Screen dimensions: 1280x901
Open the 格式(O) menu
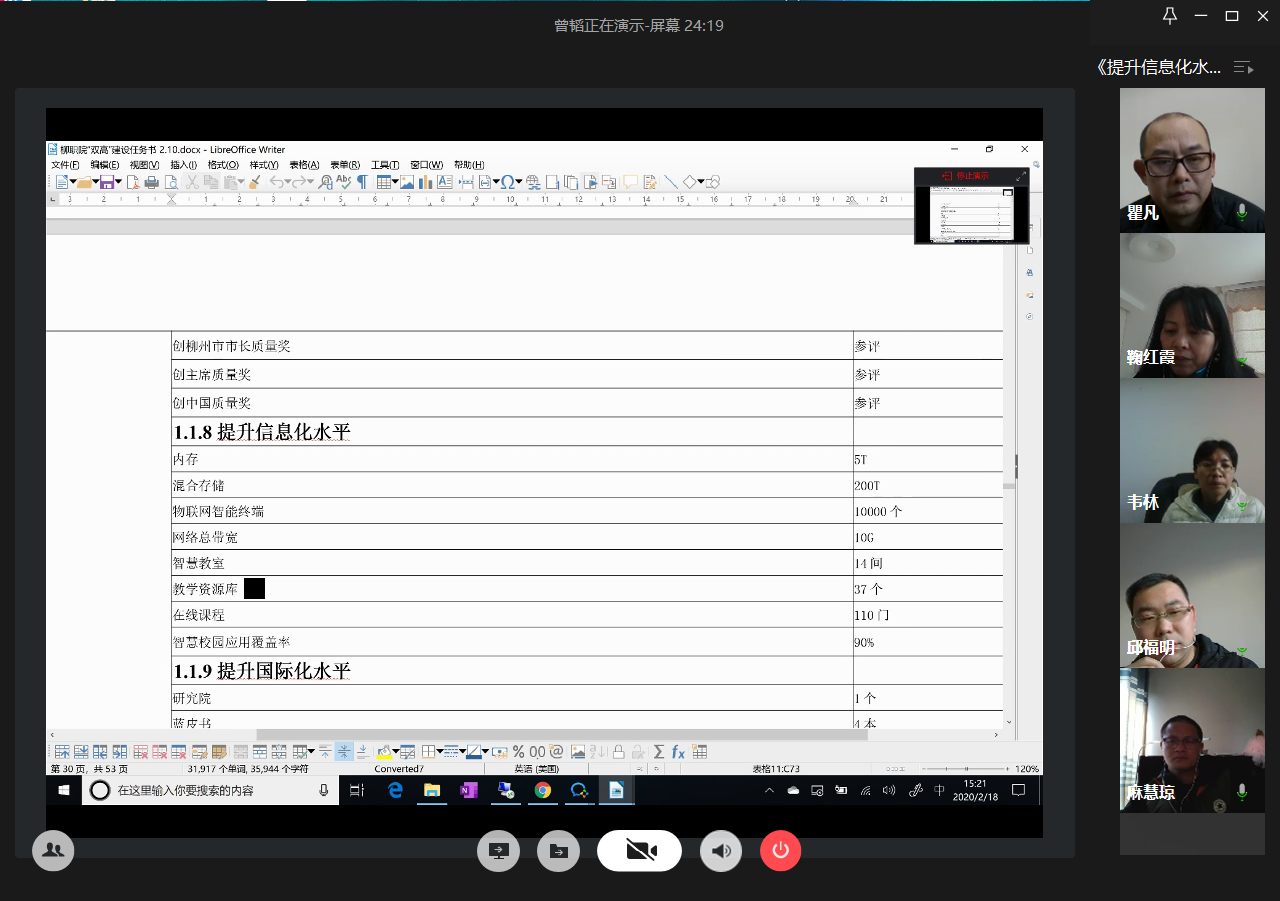(223, 165)
